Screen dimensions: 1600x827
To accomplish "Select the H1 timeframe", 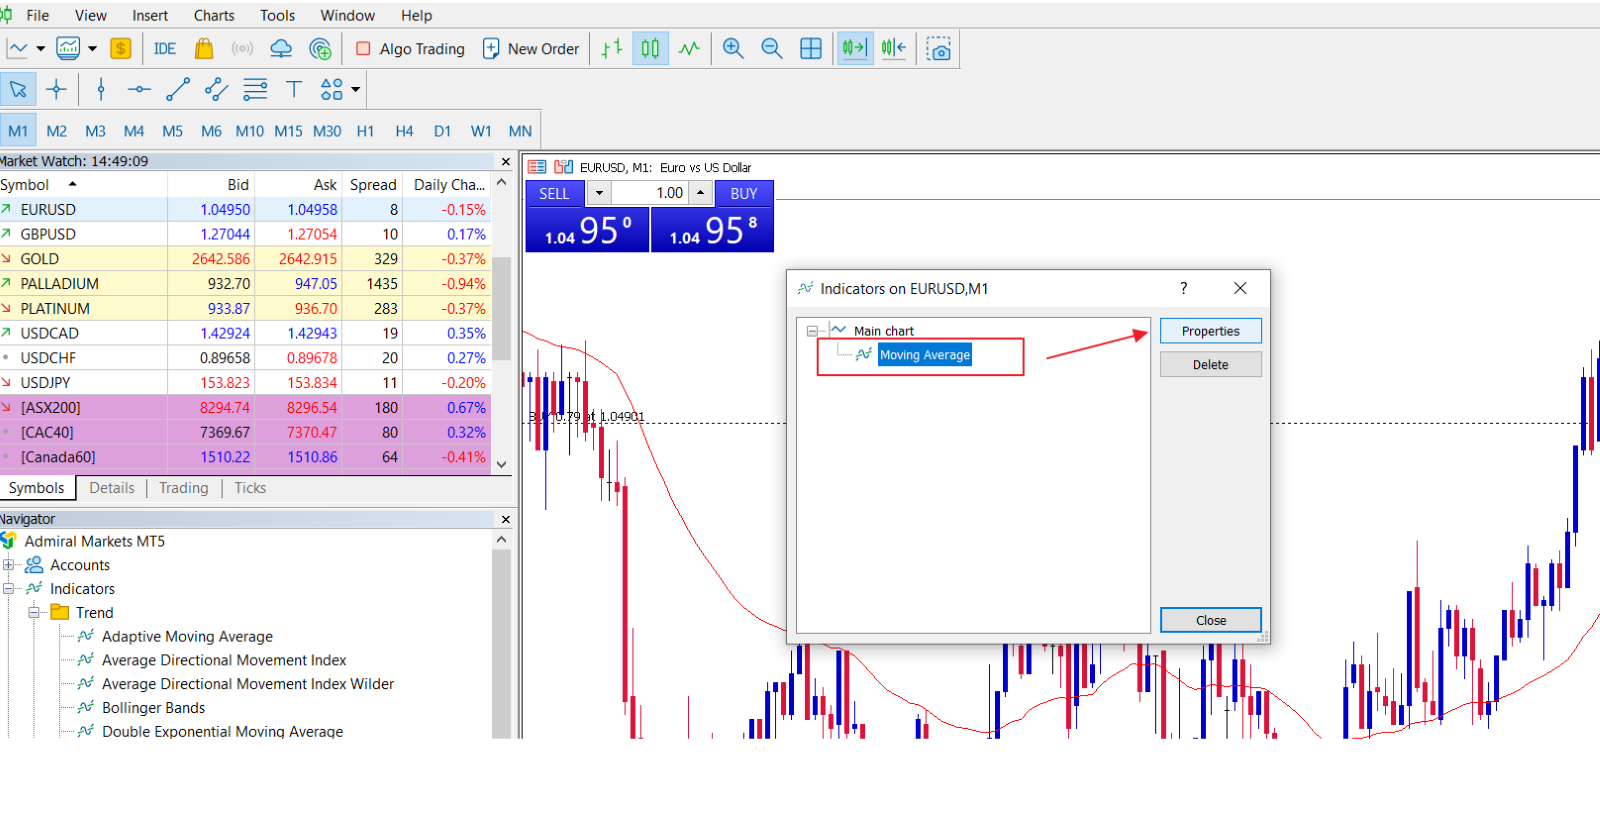I will pyautogui.click(x=365, y=131).
